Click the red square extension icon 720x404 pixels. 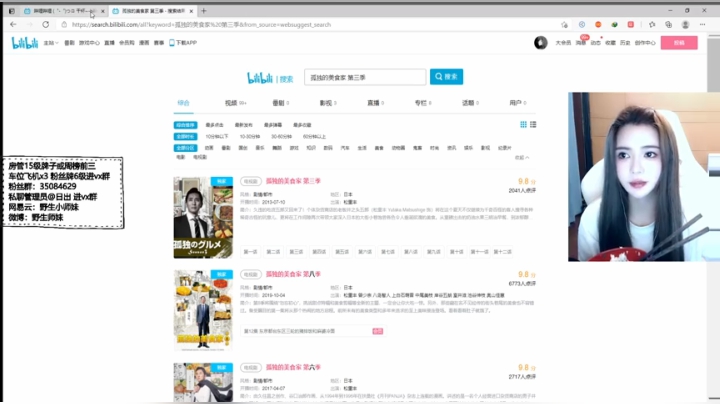pos(631,25)
